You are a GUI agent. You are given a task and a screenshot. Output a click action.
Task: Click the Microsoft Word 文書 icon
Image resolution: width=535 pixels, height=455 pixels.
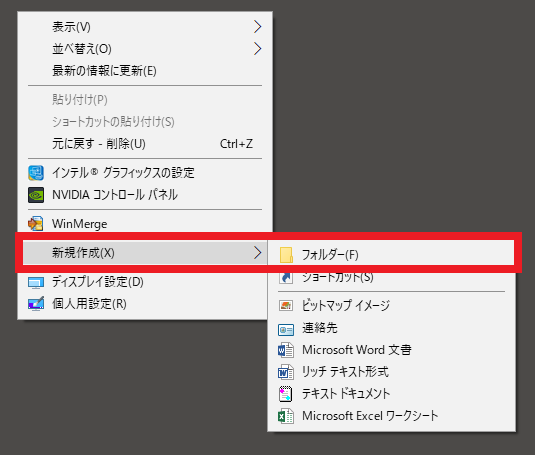click(286, 350)
